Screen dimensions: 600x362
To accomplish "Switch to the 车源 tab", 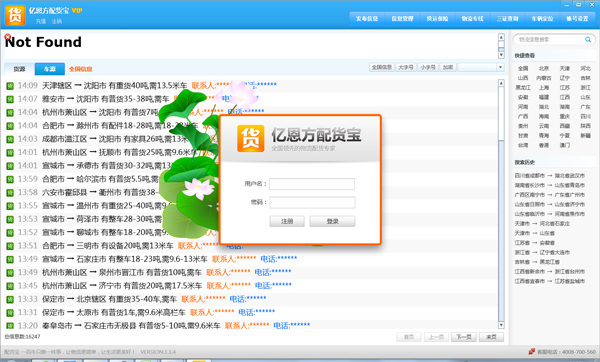I will point(50,69).
